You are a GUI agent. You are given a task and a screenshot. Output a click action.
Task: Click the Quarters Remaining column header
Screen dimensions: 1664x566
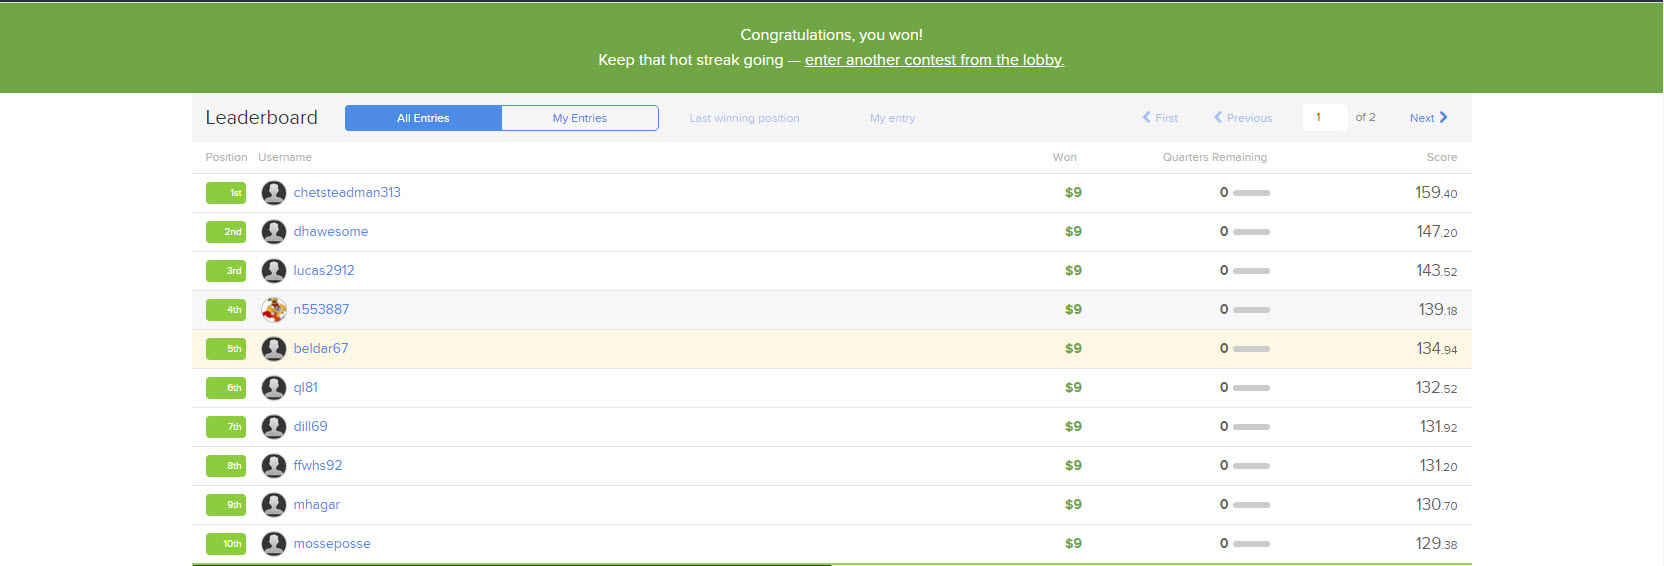(1215, 157)
